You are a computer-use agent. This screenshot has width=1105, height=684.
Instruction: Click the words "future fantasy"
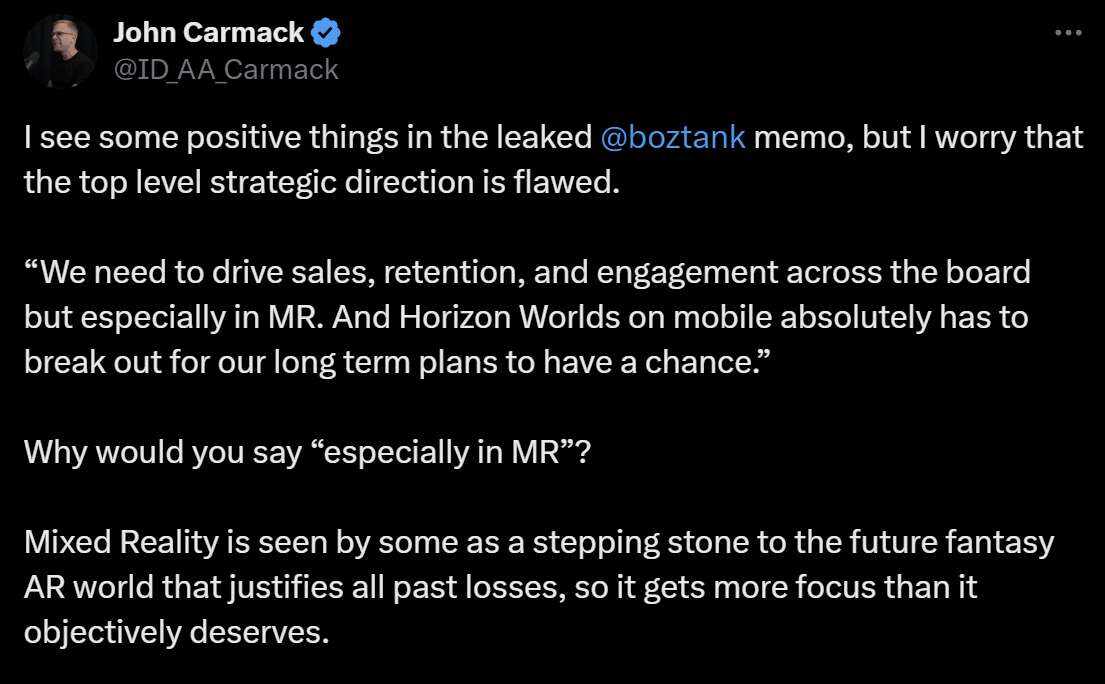(958, 542)
